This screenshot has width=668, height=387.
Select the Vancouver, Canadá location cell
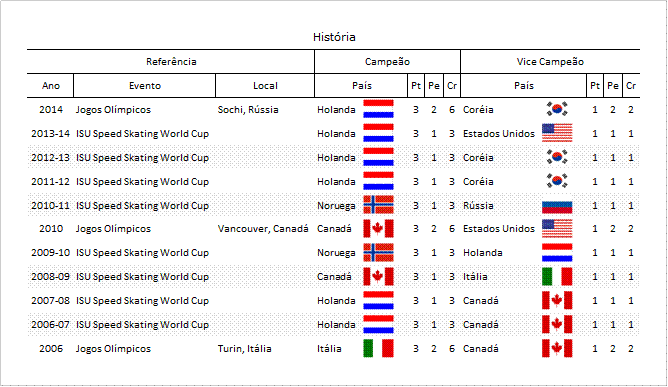click(x=263, y=229)
